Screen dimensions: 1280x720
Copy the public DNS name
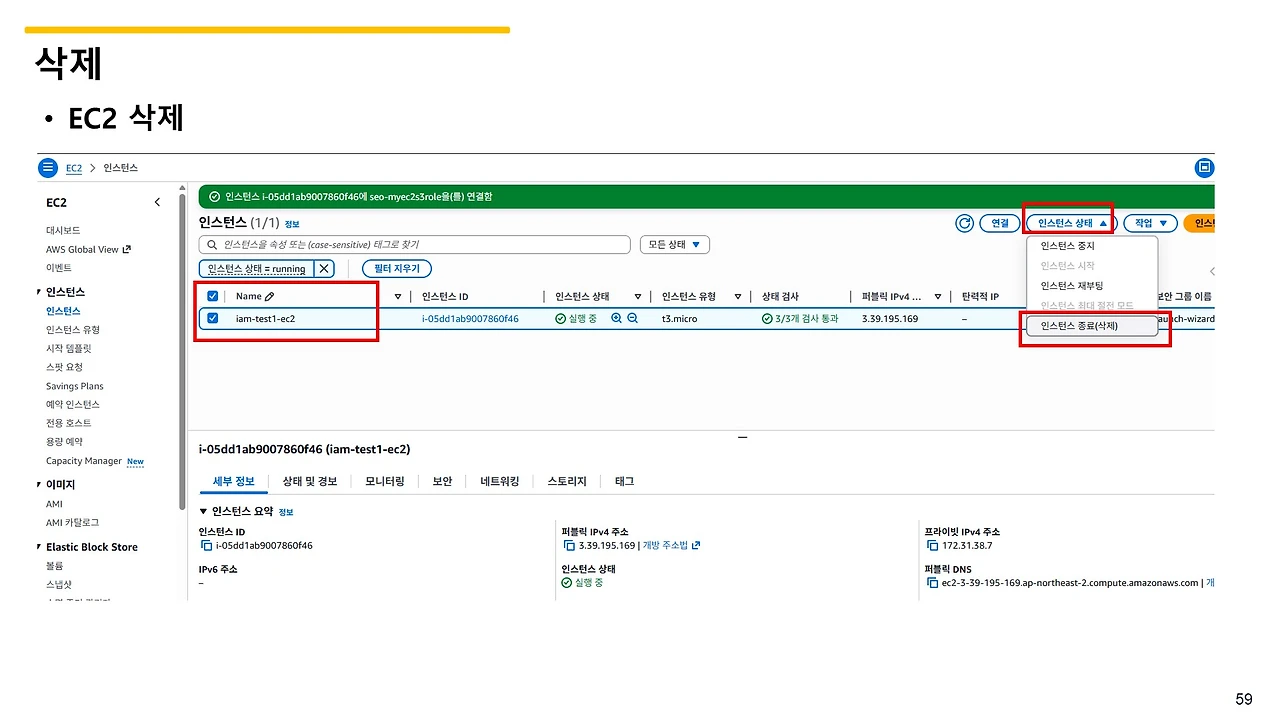[933, 582]
